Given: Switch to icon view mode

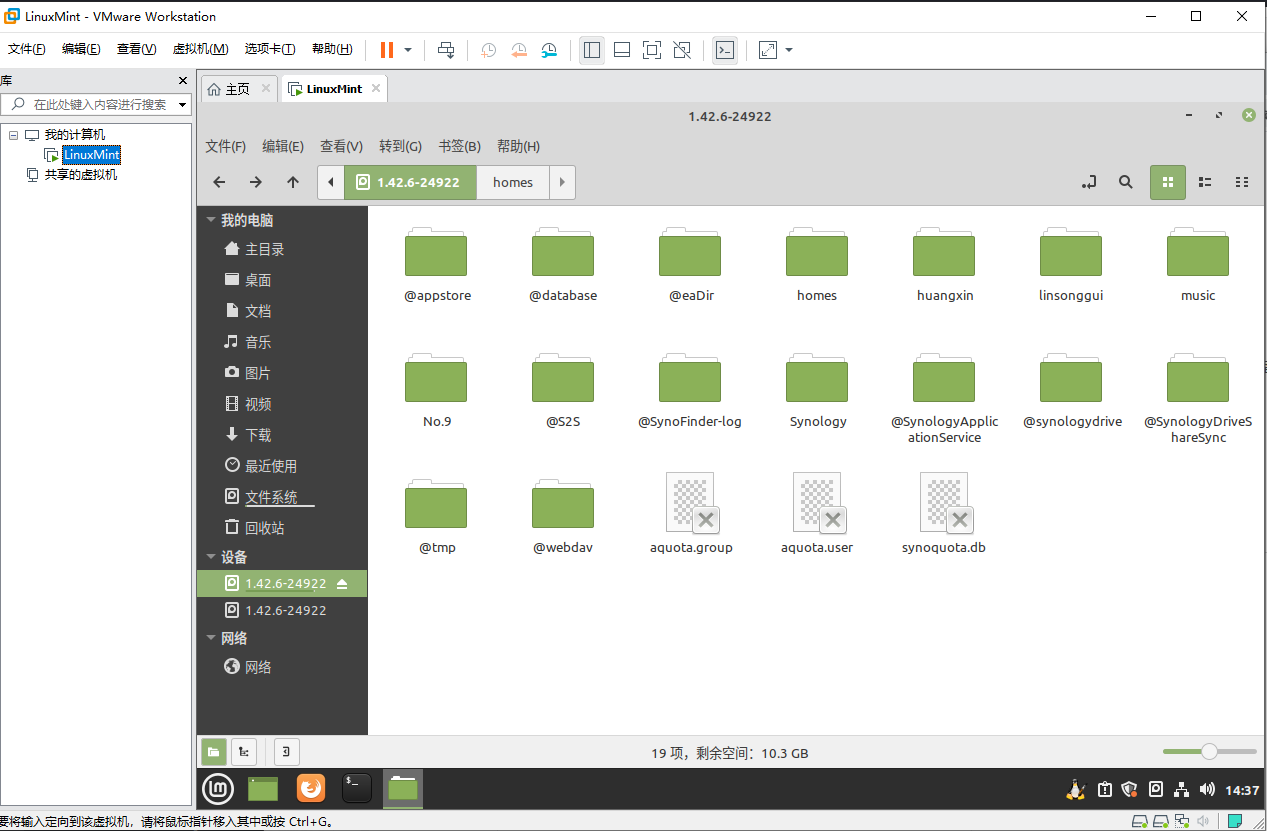Looking at the screenshot, I should pyautogui.click(x=1167, y=182).
